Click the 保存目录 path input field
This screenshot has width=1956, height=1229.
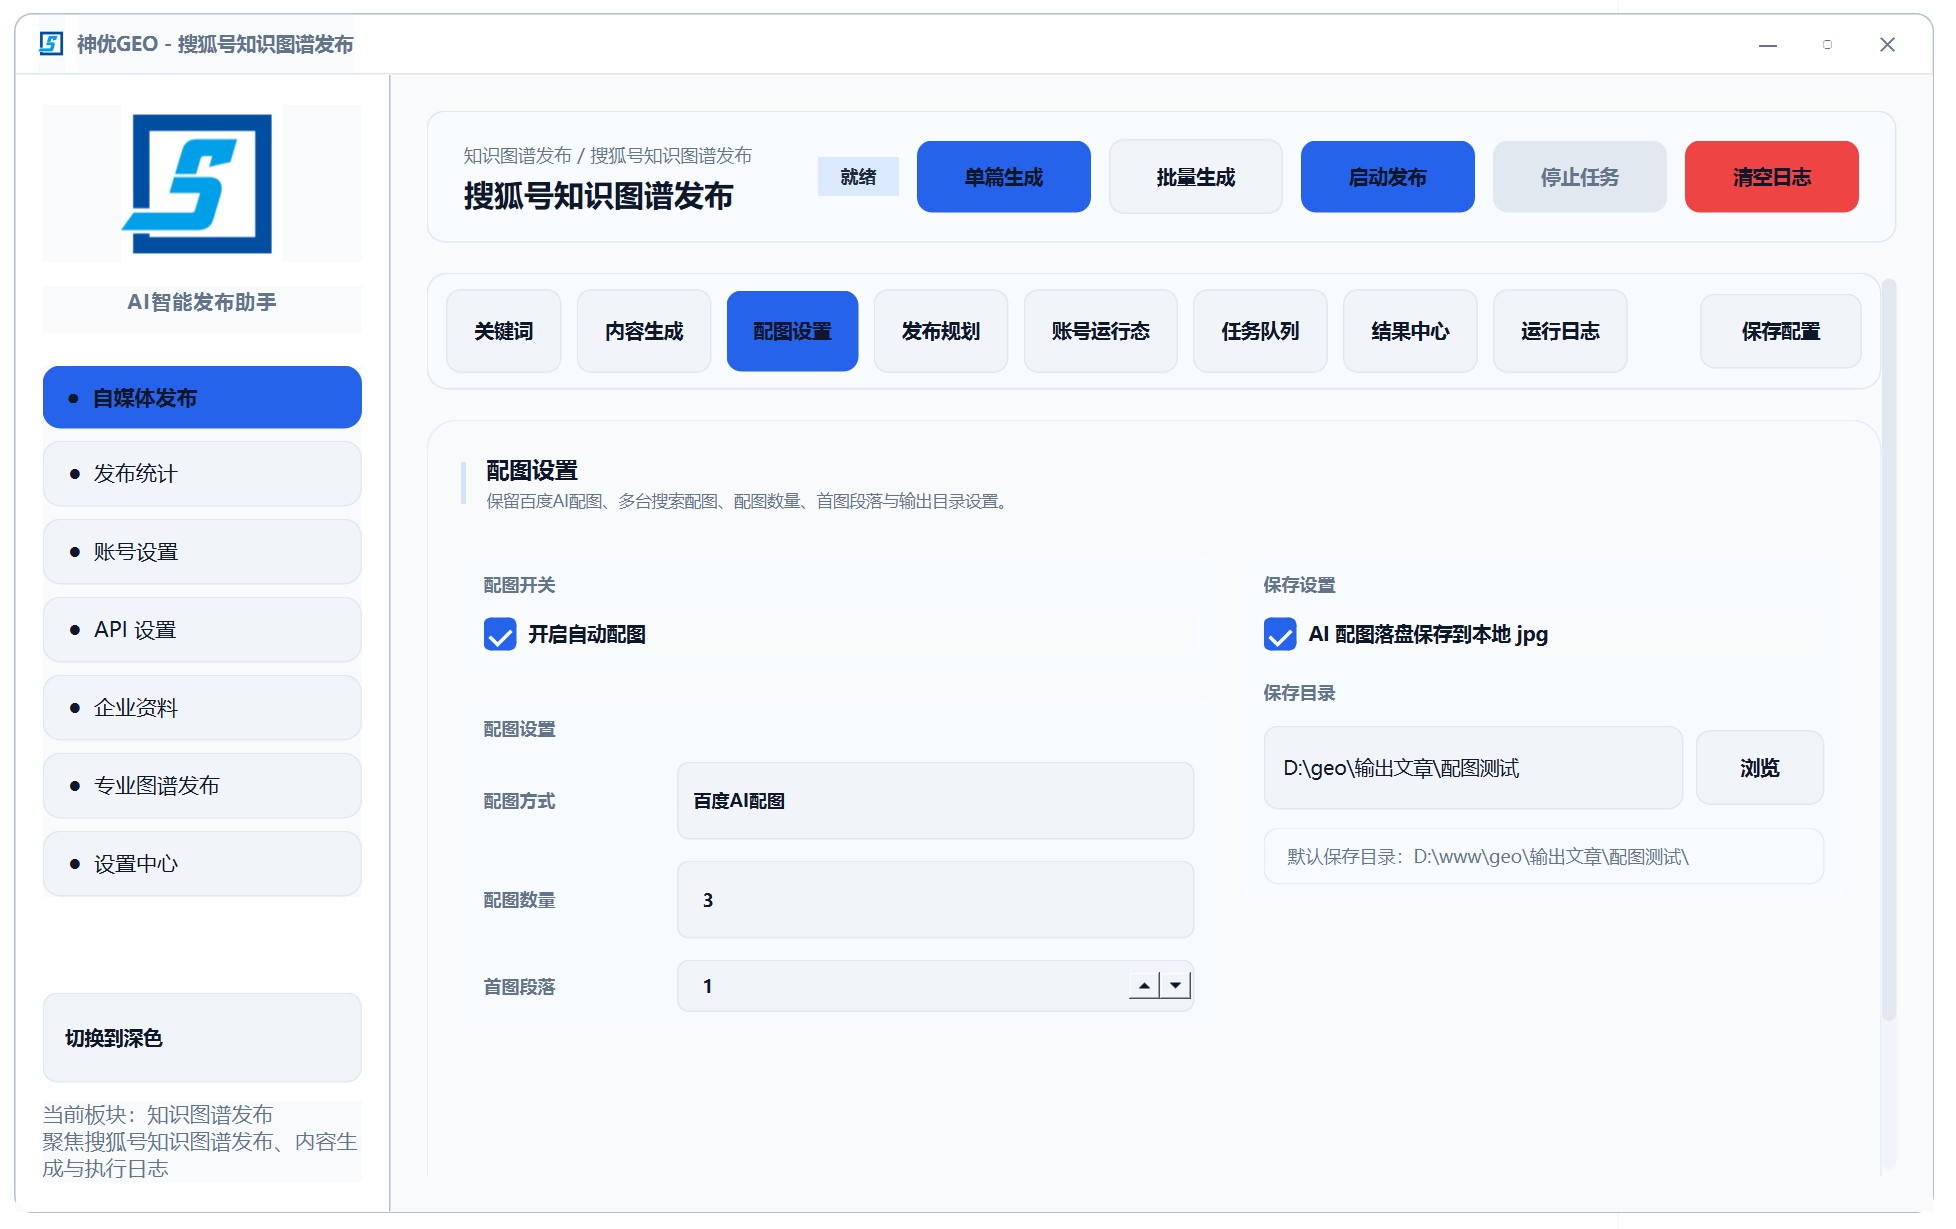click(x=1473, y=767)
